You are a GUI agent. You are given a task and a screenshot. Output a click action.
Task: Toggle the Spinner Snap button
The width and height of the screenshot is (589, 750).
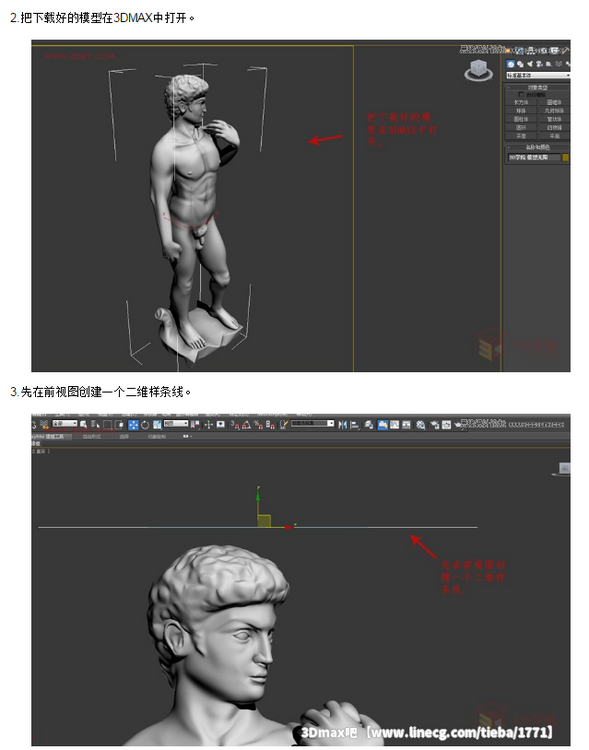[x=270, y=425]
